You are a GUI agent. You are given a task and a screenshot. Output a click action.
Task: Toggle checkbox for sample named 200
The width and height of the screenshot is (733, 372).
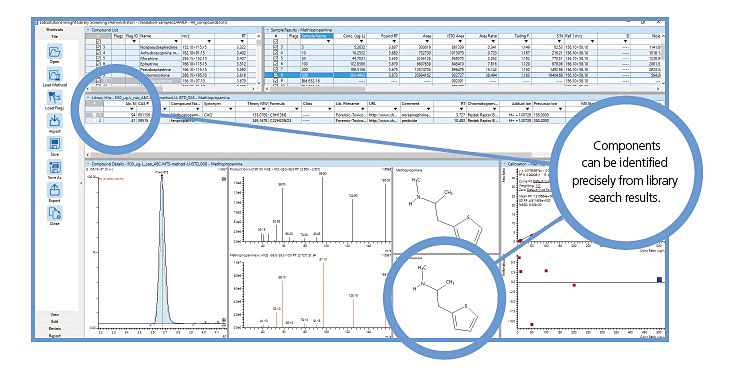[x=275, y=69]
